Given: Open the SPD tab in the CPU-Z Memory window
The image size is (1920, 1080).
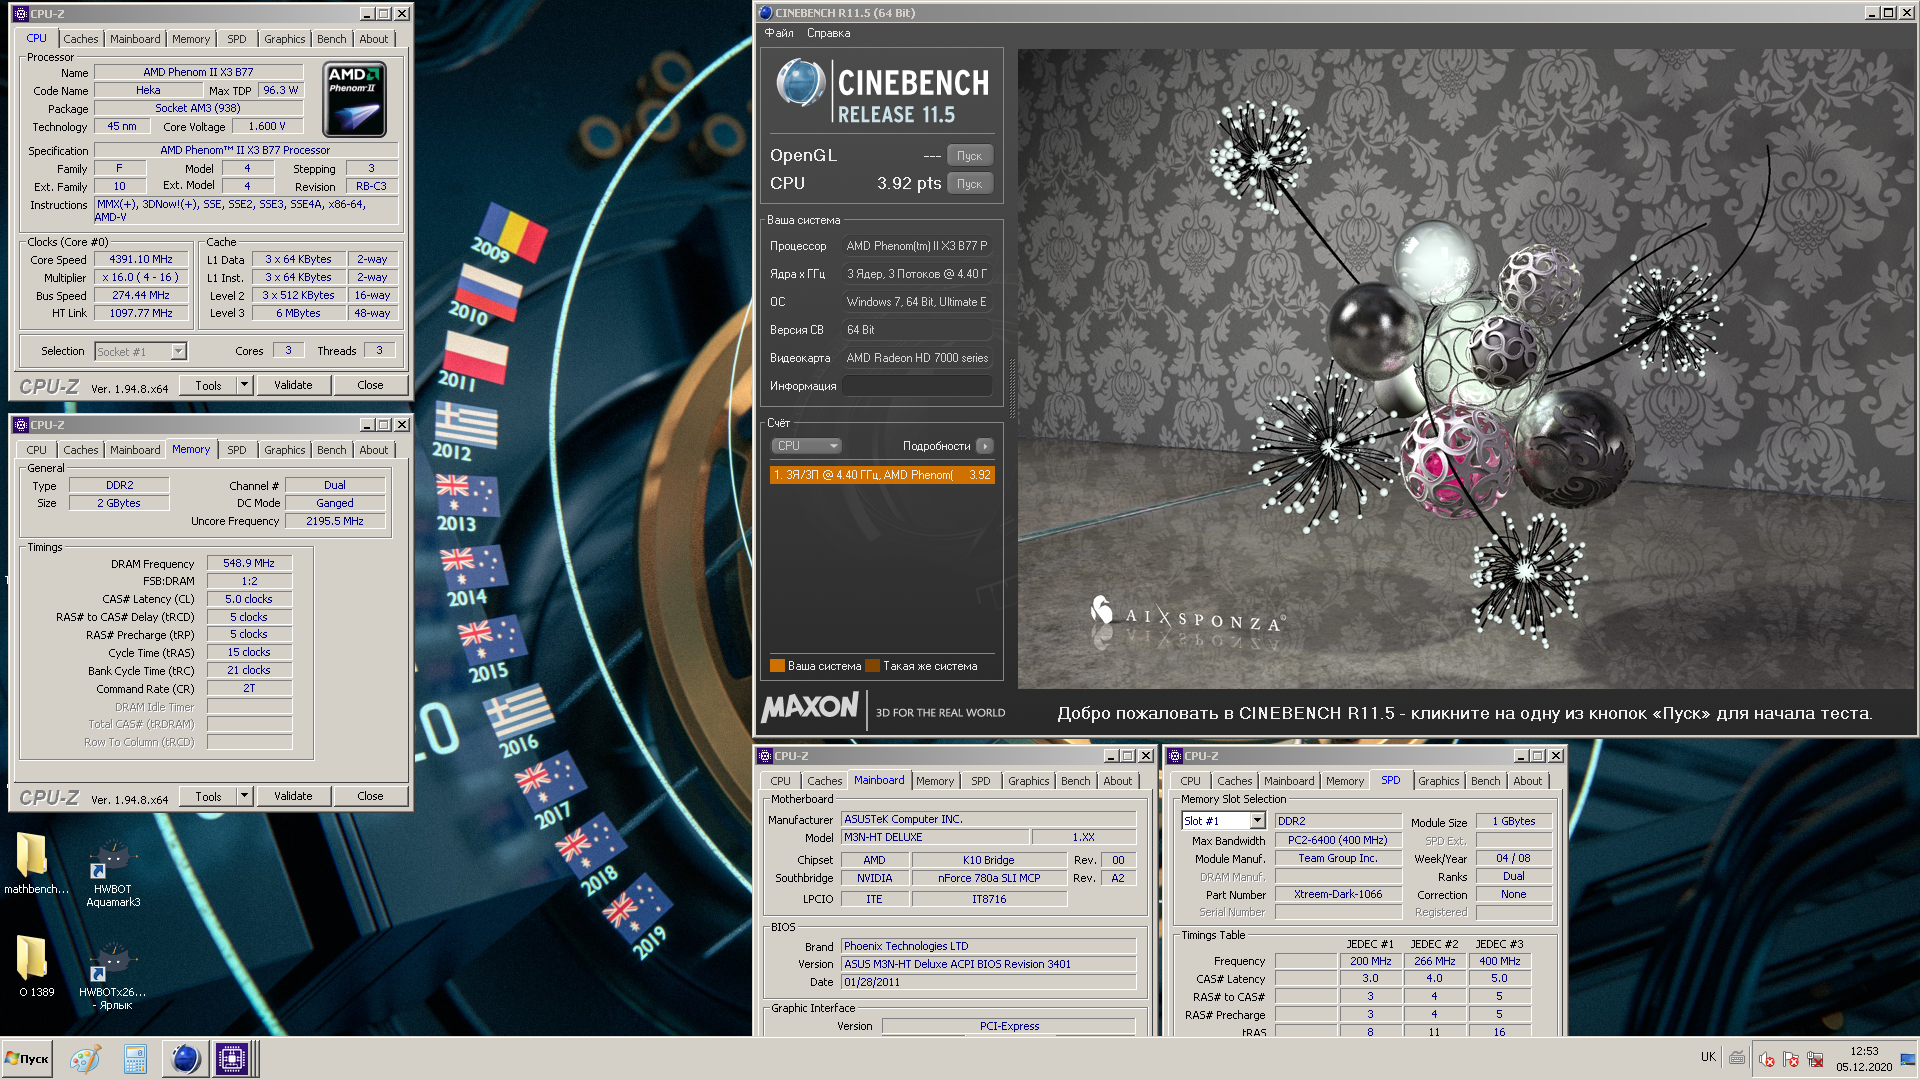Looking at the screenshot, I should coord(237,450).
